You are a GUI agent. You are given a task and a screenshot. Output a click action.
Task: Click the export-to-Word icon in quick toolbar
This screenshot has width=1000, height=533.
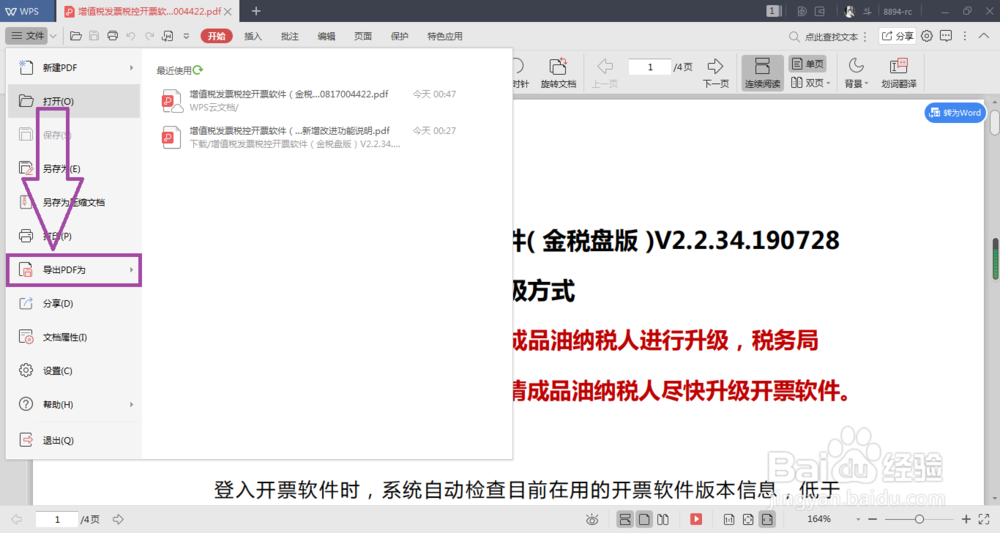168,36
